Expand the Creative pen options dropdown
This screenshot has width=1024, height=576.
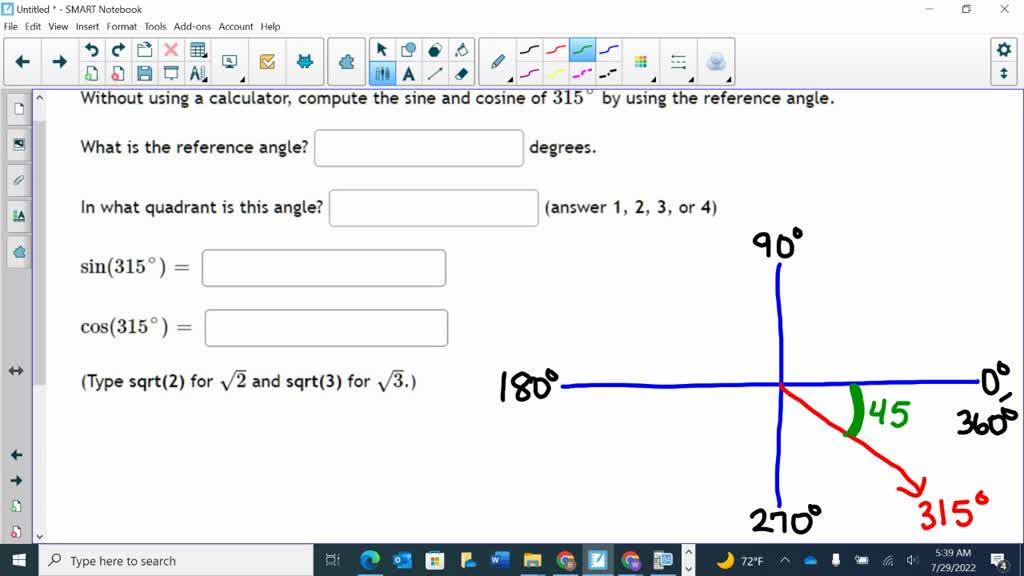click(510, 79)
